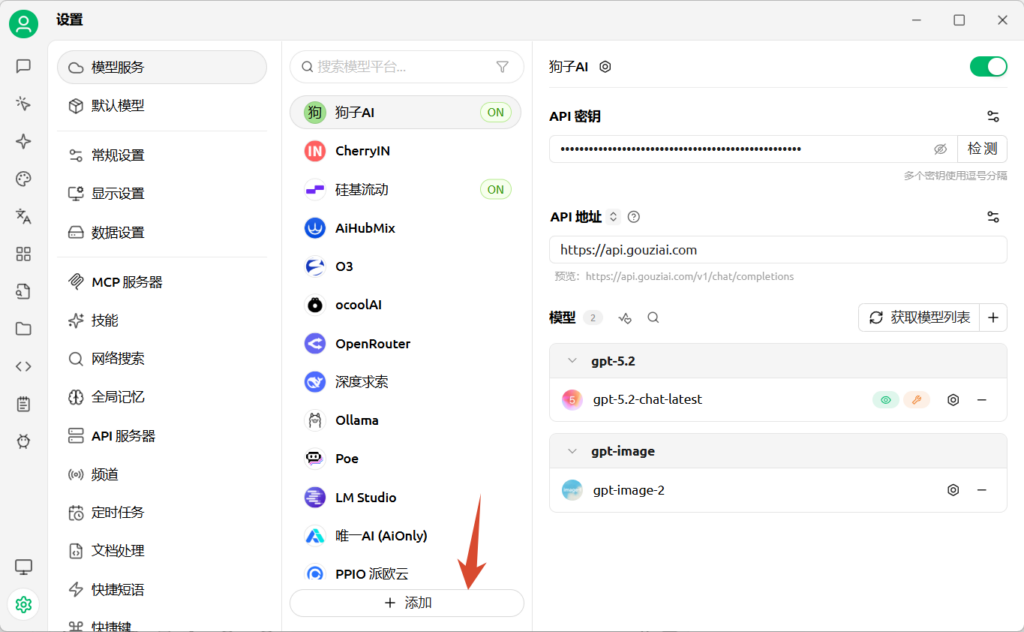1024x632 pixels.
Task: Select the Ollama provider
Action: [x=406, y=420]
